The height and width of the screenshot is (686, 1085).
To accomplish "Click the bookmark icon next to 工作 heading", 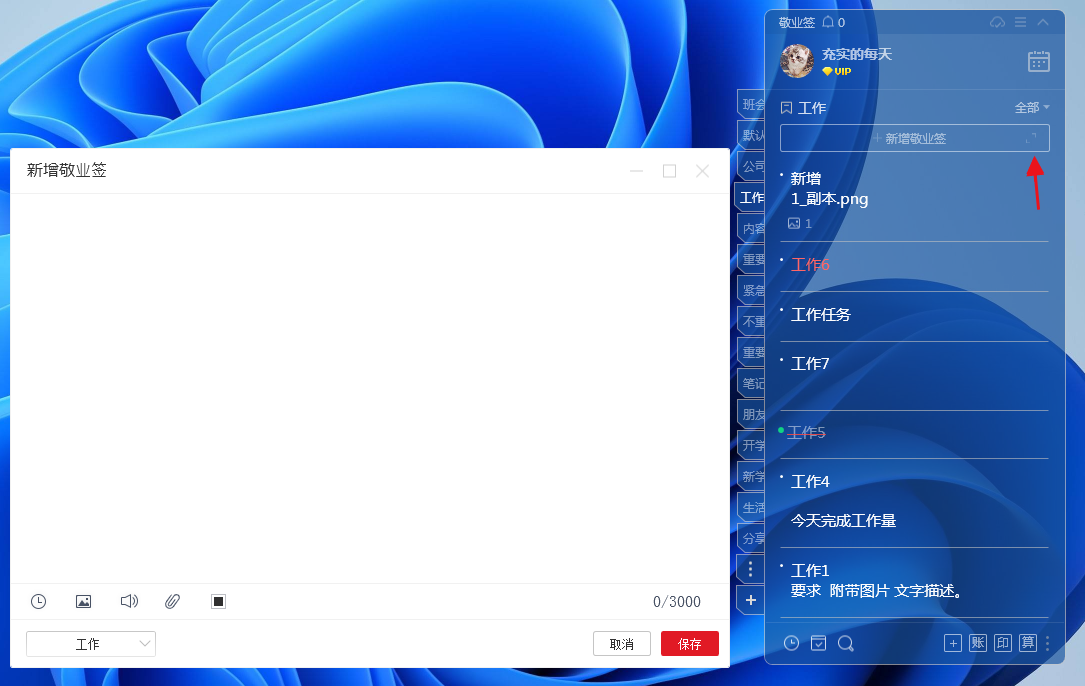I will pos(786,108).
